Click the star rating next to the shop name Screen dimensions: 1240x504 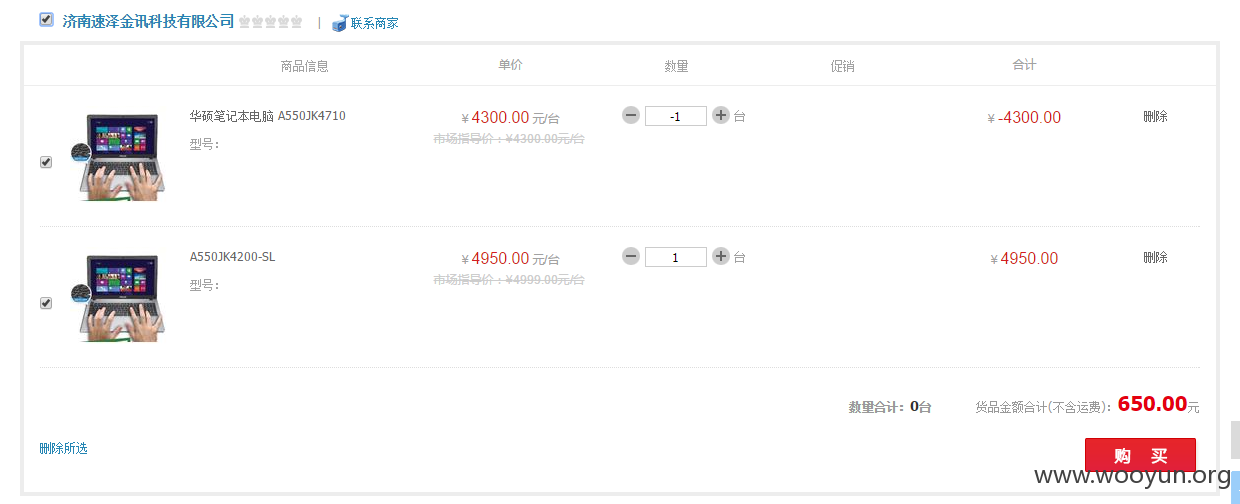pyautogui.click(x=270, y=22)
